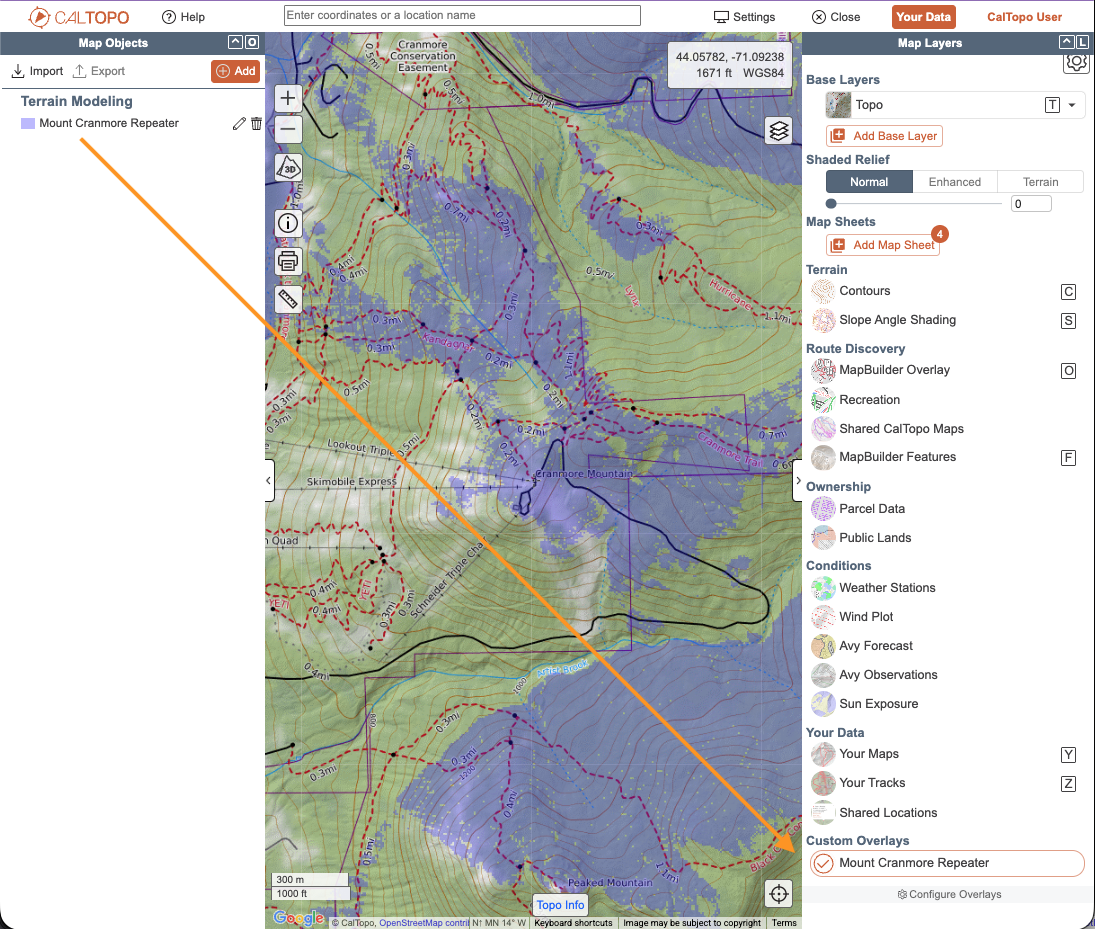Open the print map tool
This screenshot has height=929, width=1095.
pos(288,261)
